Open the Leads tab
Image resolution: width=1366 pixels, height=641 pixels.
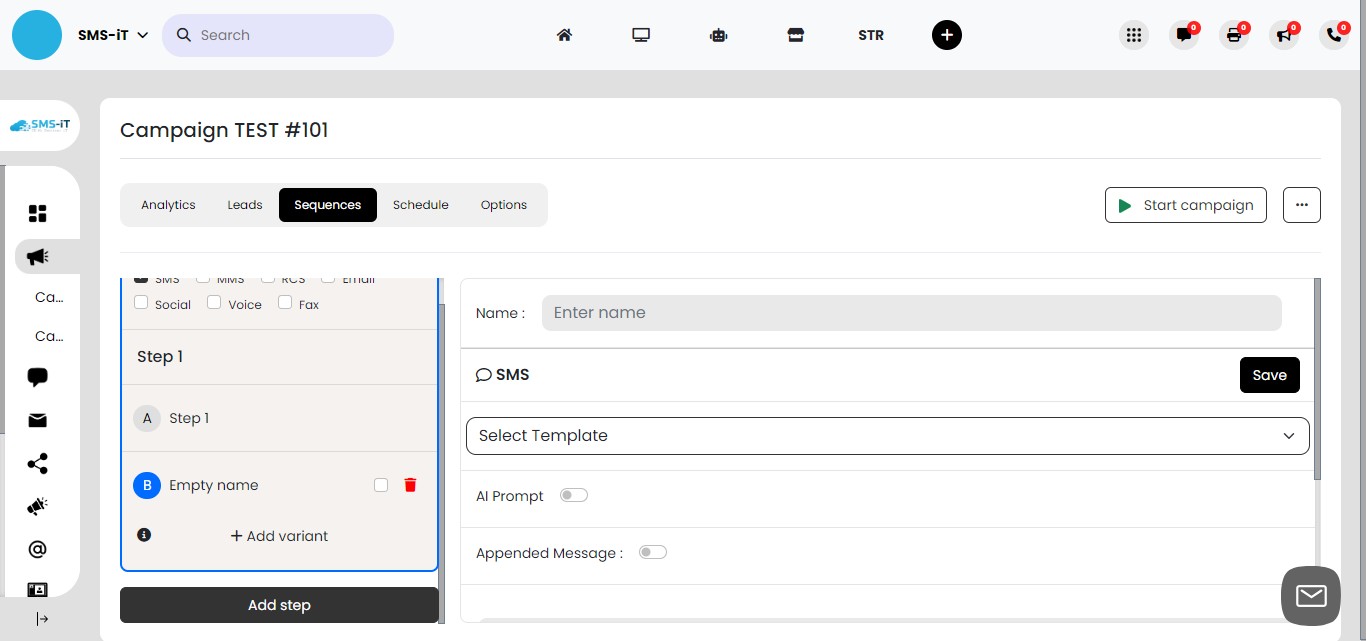[244, 205]
